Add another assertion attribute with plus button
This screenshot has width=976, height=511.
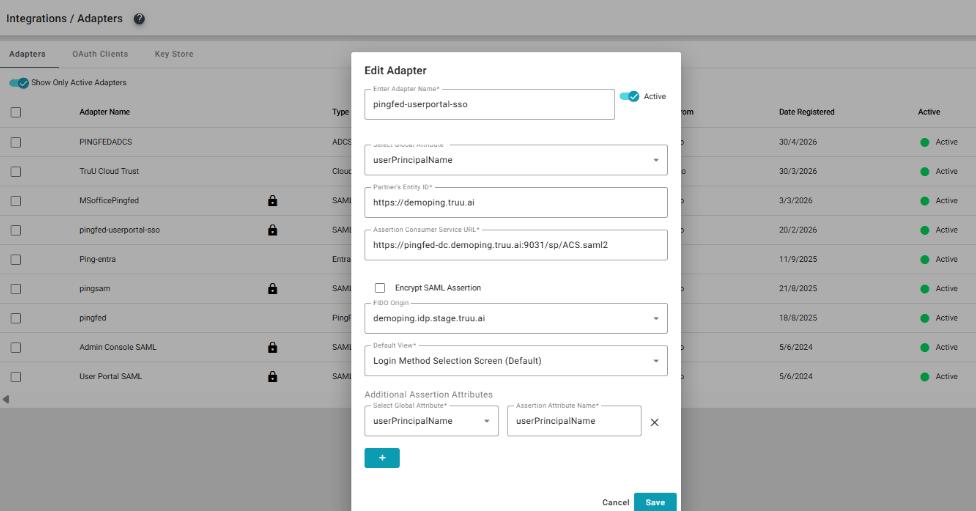coord(382,458)
